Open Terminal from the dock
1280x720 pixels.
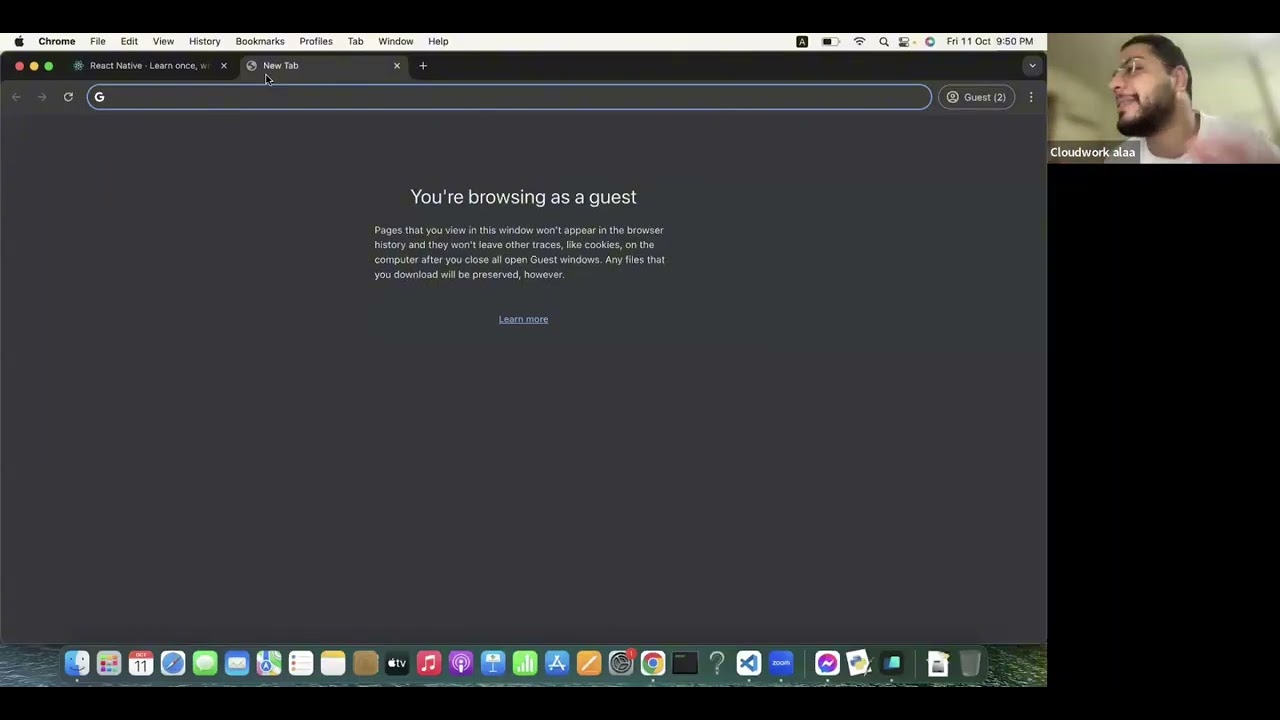pos(685,663)
